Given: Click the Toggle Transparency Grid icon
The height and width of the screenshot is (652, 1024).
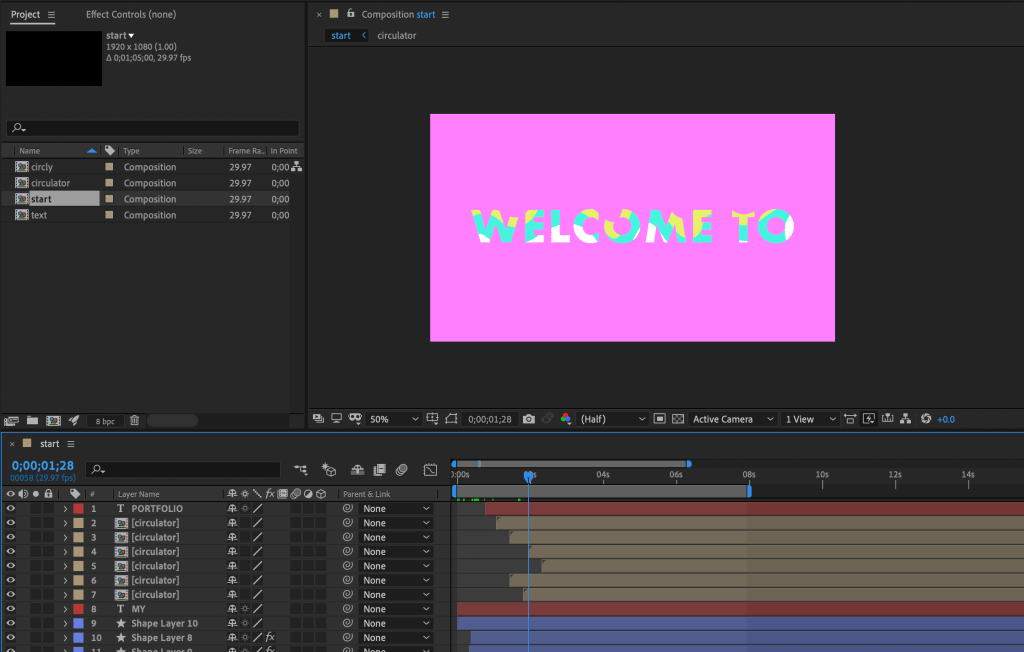Looking at the screenshot, I should [x=677, y=419].
